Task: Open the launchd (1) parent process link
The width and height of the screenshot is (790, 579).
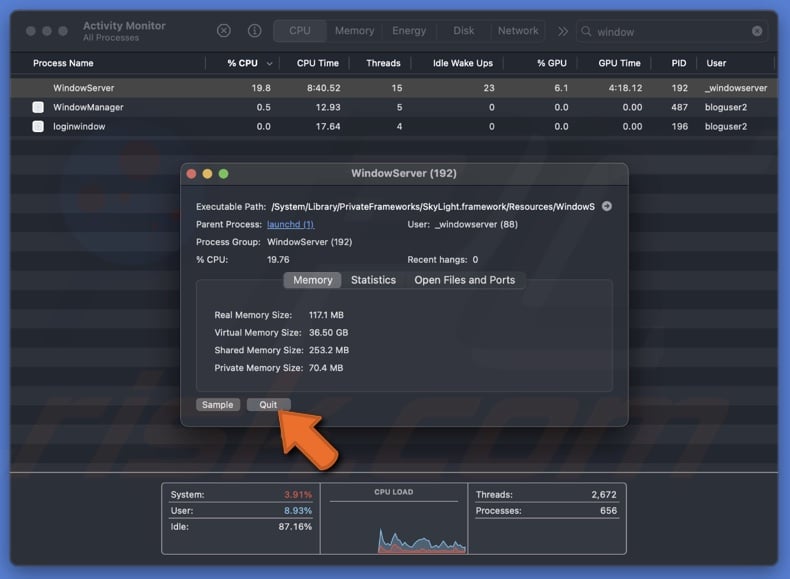Action: click(290, 224)
